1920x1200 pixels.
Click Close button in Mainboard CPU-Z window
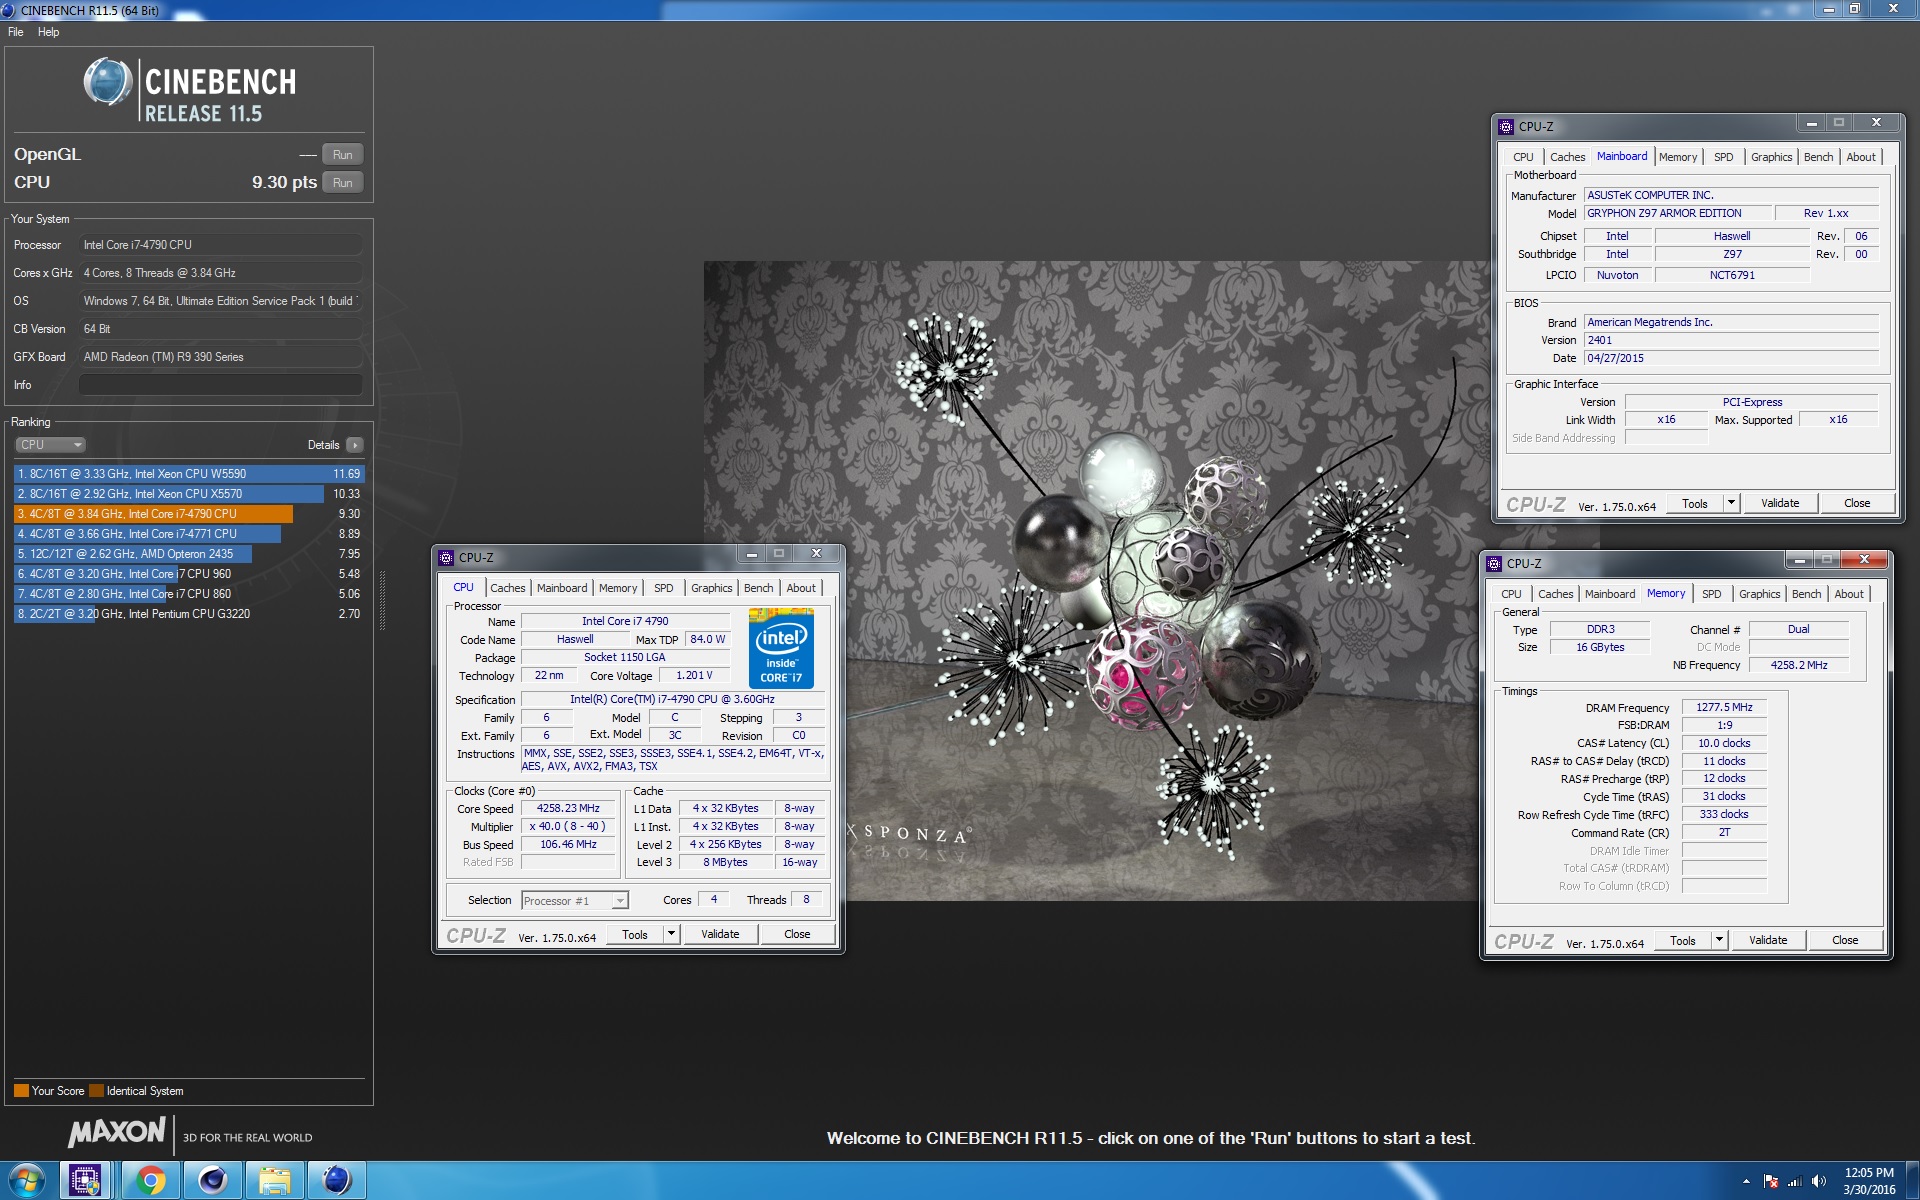pos(1857,503)
